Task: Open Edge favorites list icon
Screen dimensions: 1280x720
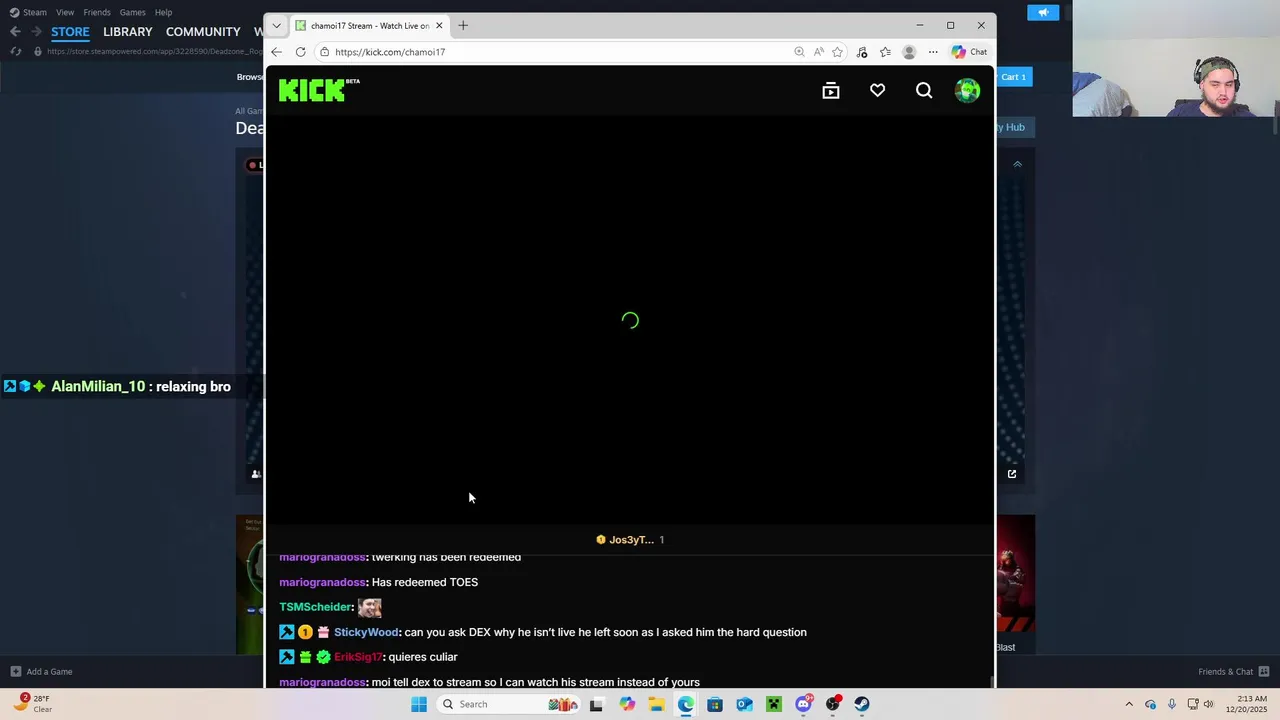Action: [x=885, y=52]
